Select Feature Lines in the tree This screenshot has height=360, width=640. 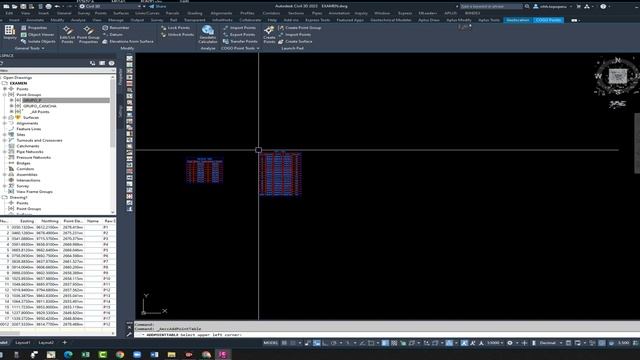[x=29, y=129]
